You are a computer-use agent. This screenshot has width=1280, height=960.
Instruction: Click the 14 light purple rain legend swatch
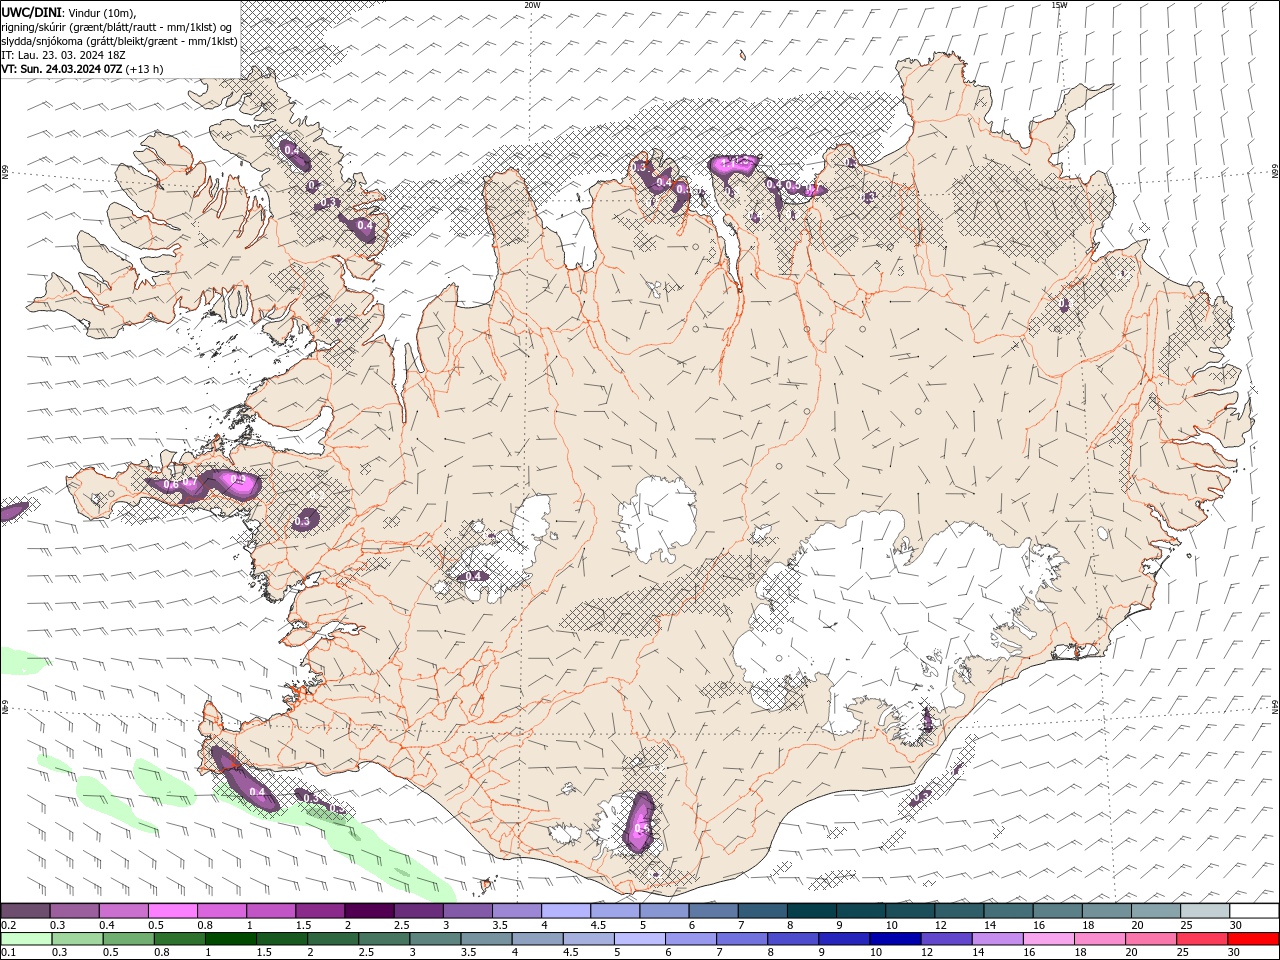[997, 939]
